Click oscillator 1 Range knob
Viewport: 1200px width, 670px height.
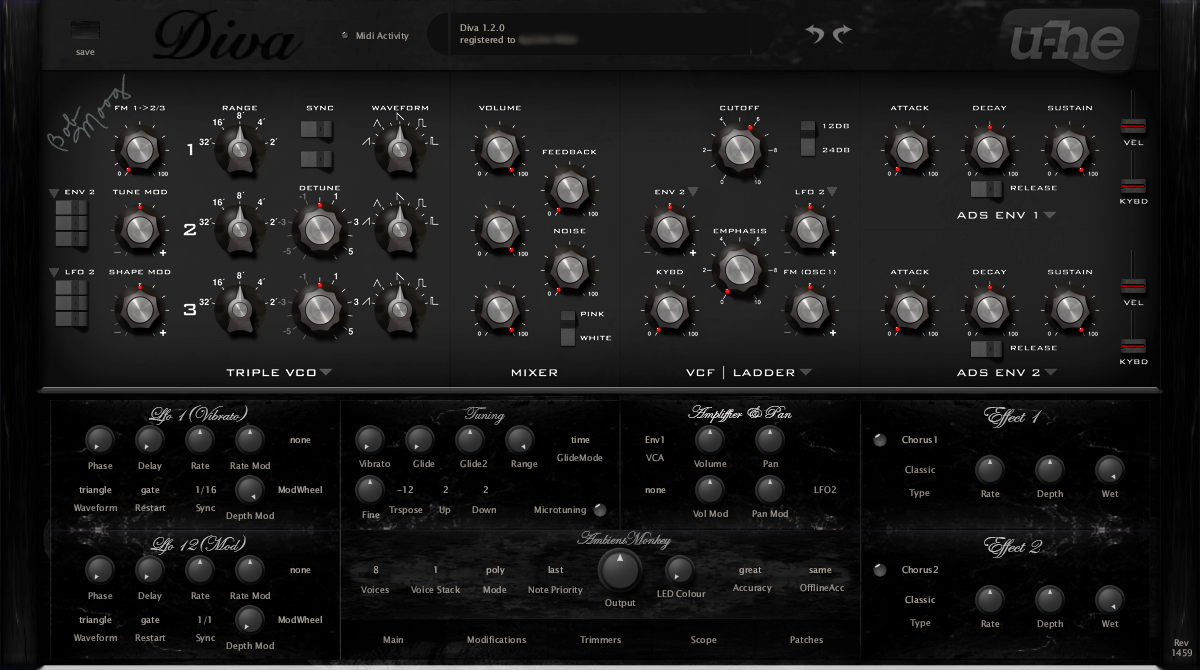(240, 149)
